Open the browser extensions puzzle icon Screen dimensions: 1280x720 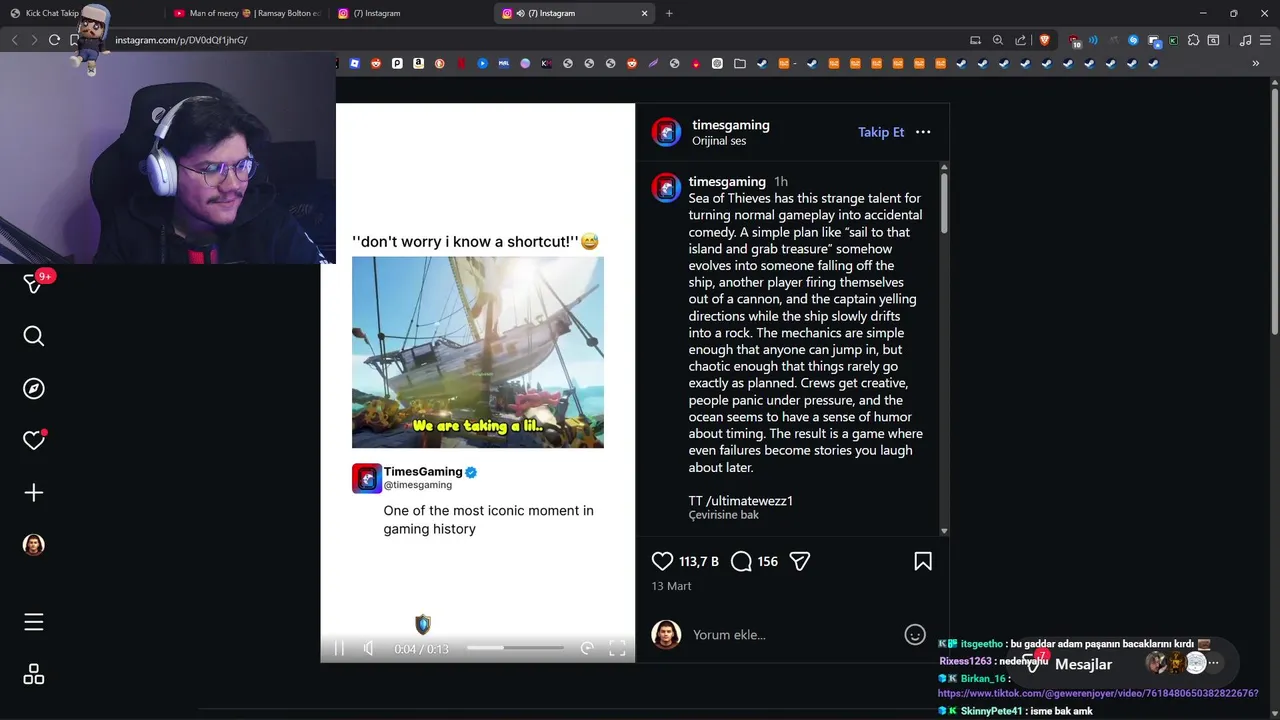pos(1193,40)
